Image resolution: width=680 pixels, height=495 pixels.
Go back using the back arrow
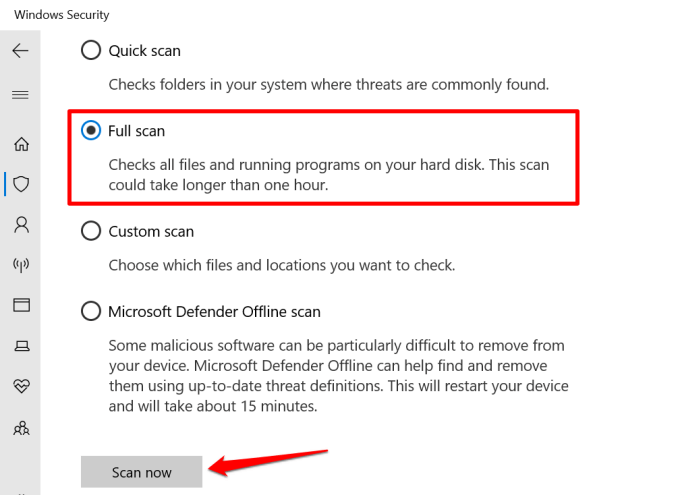click(20, 51)
